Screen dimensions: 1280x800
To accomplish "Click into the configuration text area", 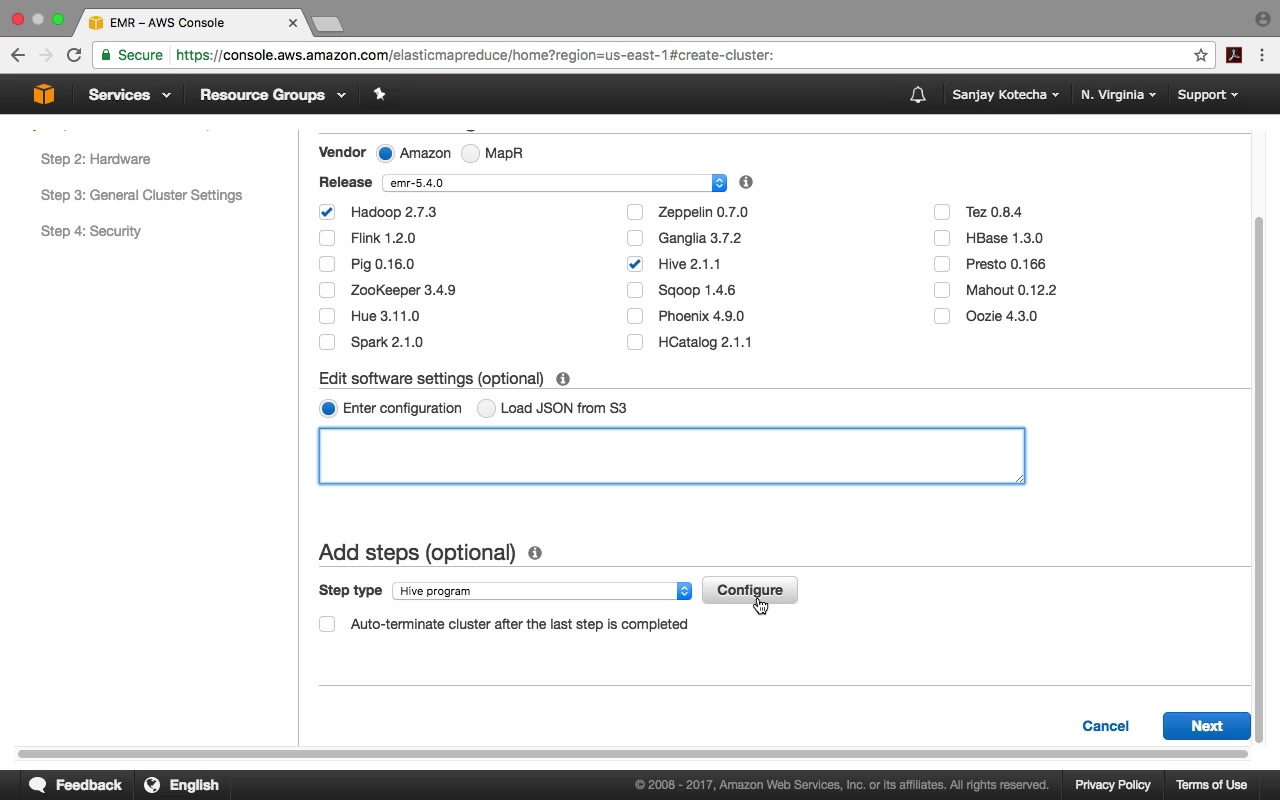I will point(672,456).
